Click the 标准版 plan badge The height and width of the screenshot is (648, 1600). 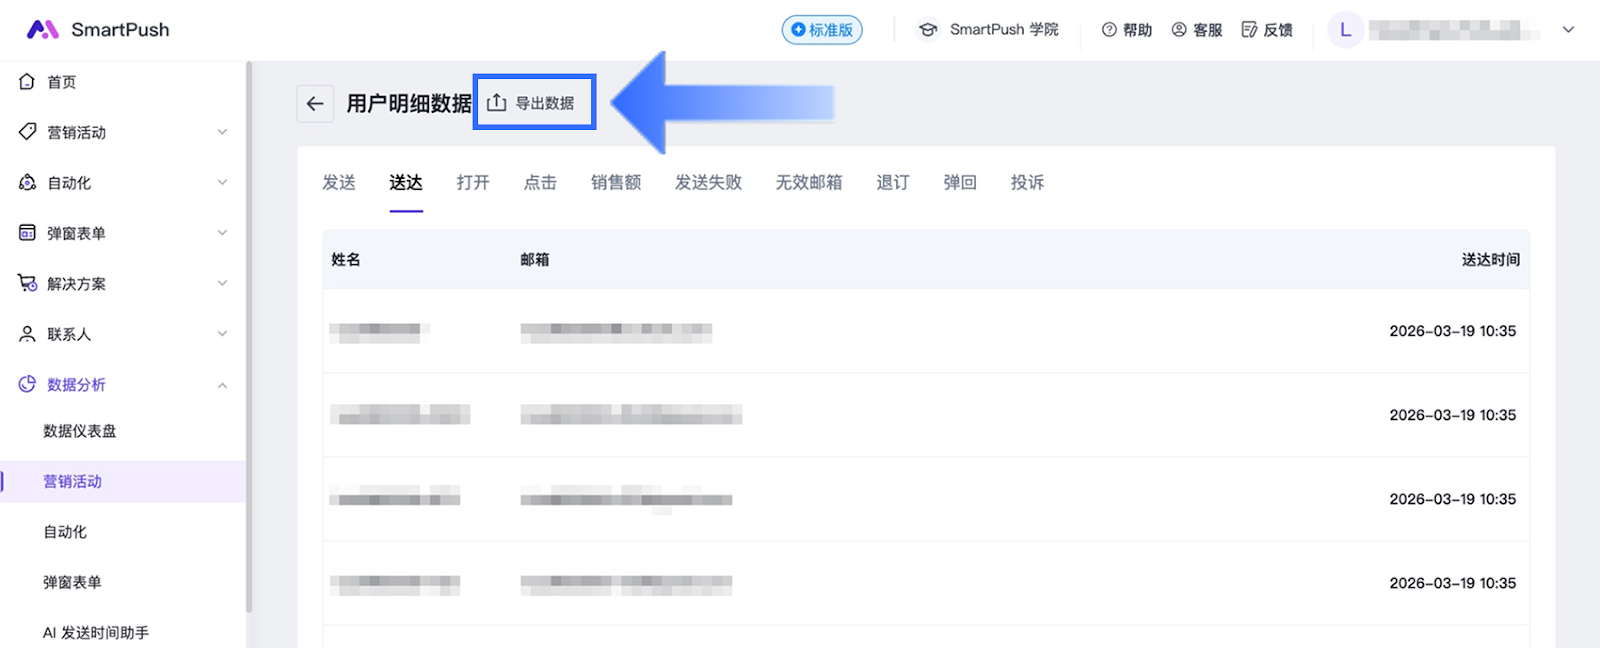(822, 30)
